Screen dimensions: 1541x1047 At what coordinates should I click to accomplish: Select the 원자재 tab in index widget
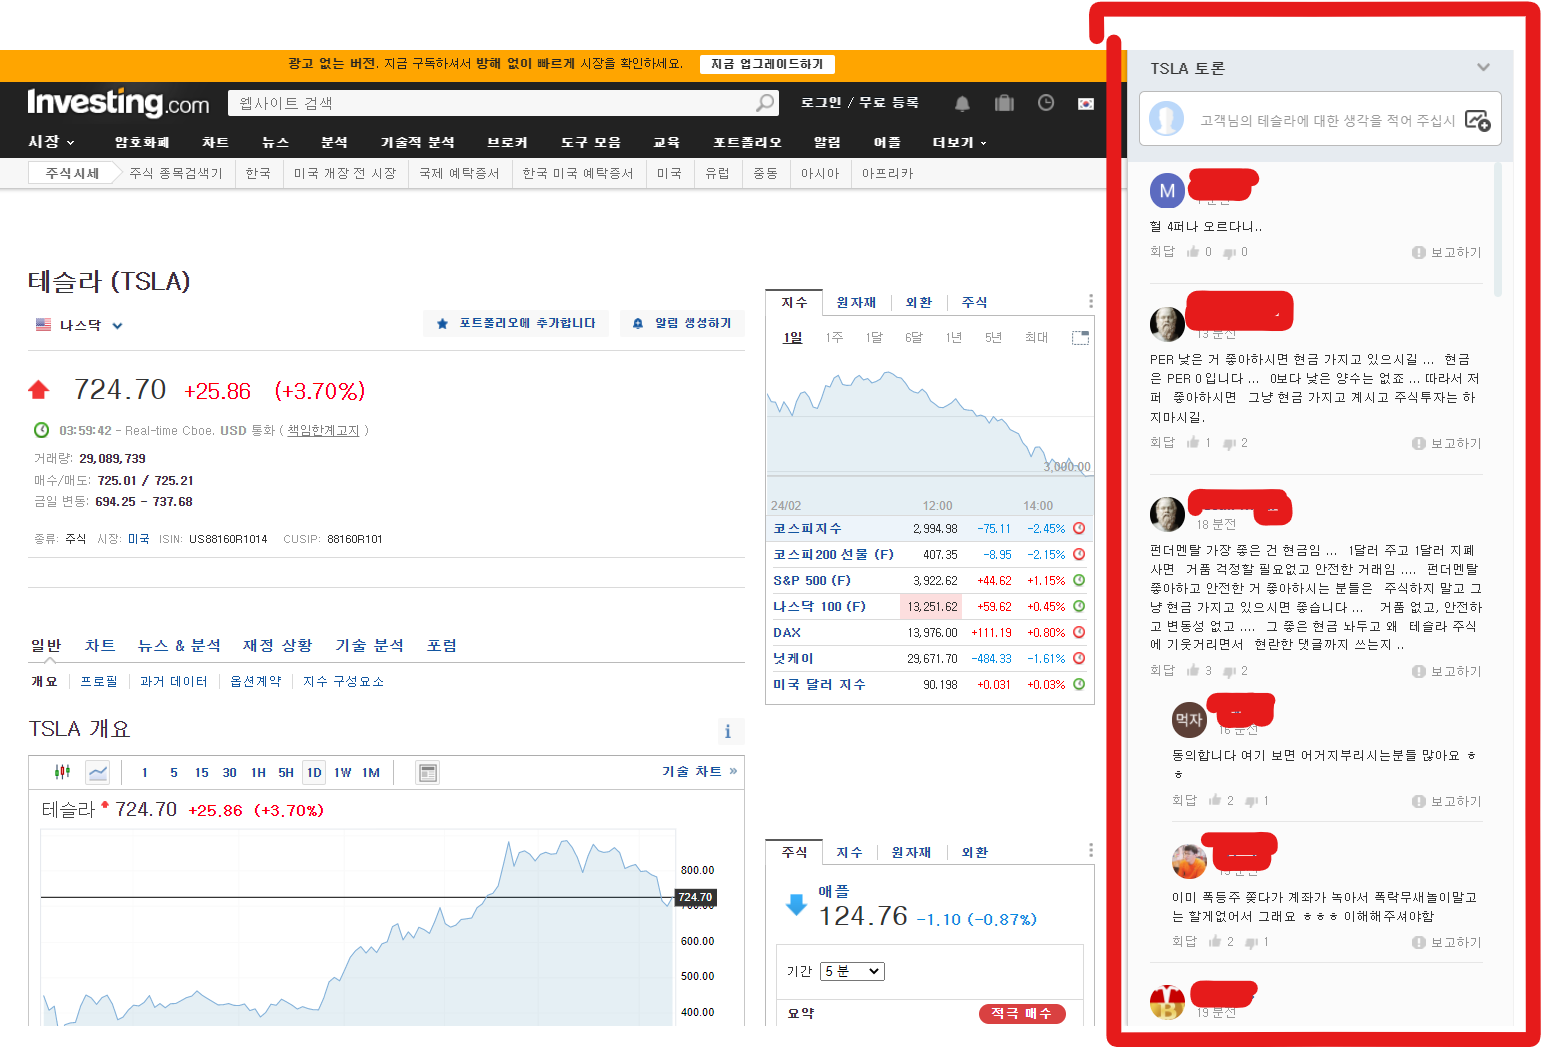(856, 302)
